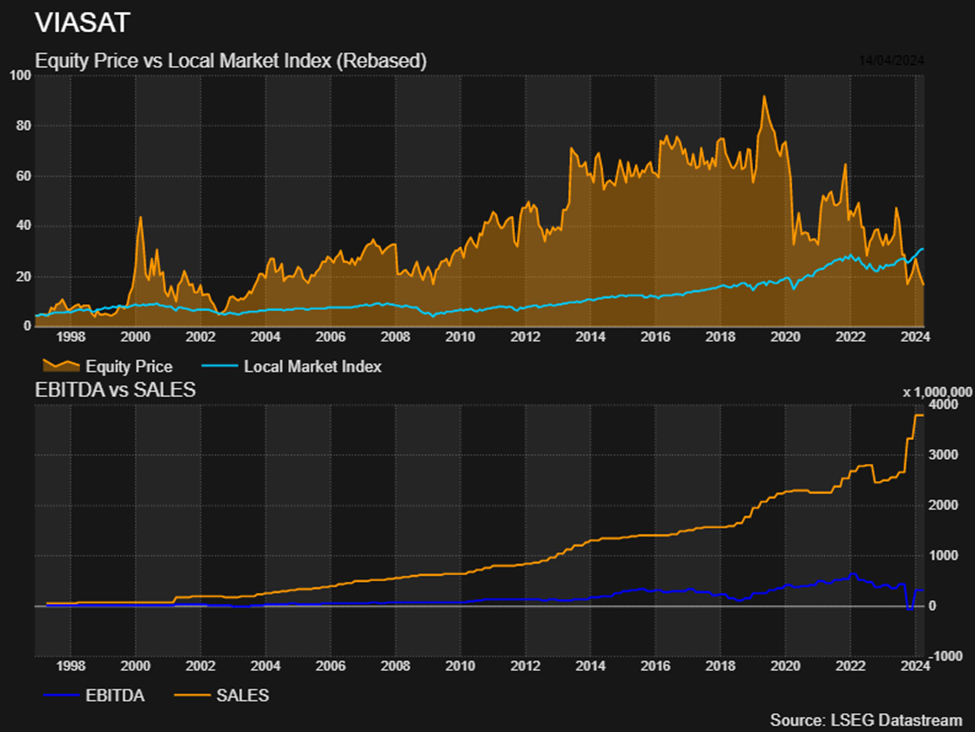This screenshot has width=975, height=732.
Task: Click 2012 on the equity price chart axis
Action: click(525, 337)
